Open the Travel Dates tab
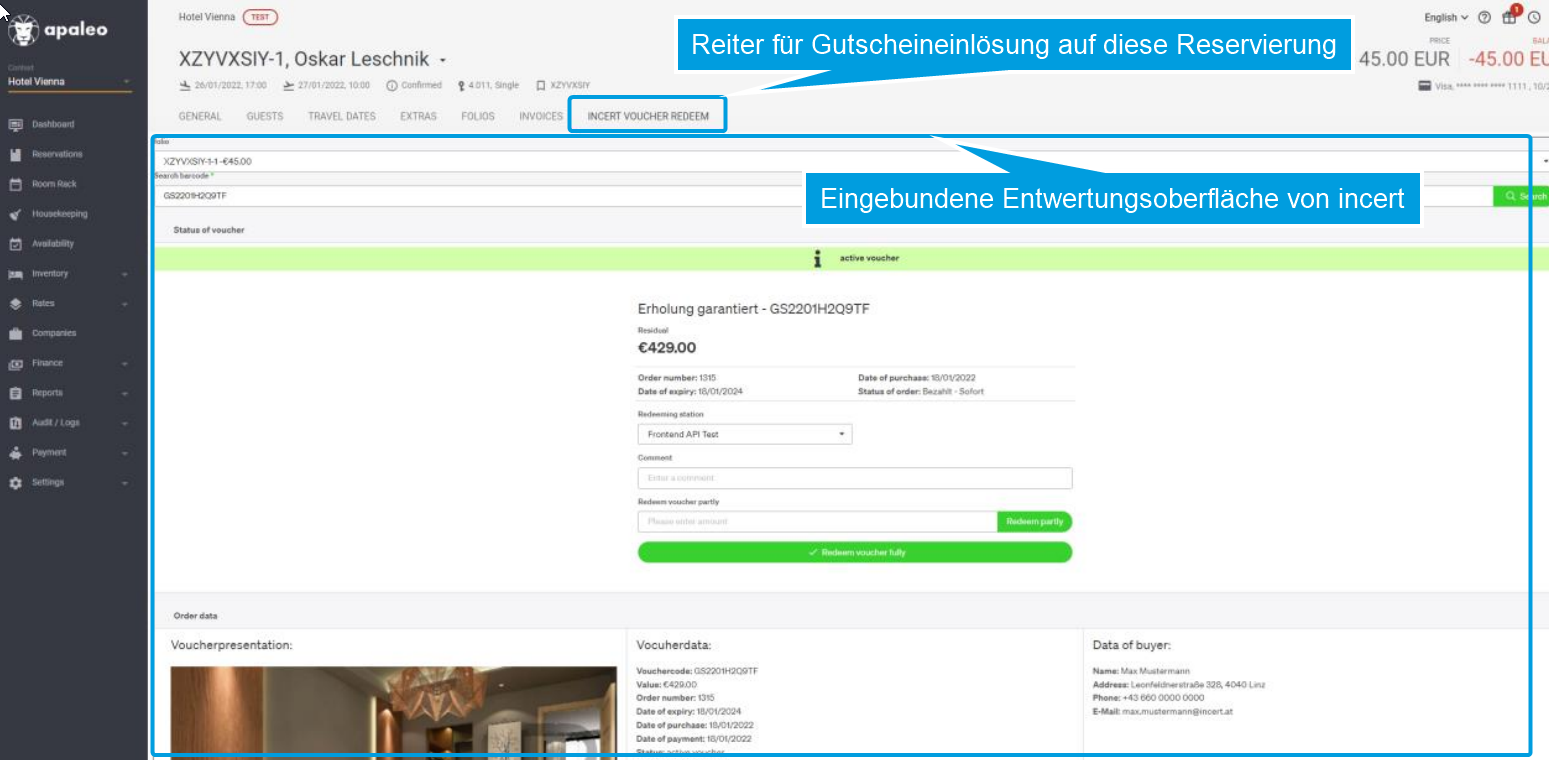The width and height of the screenshot is (1549, 760). point(342,117)
